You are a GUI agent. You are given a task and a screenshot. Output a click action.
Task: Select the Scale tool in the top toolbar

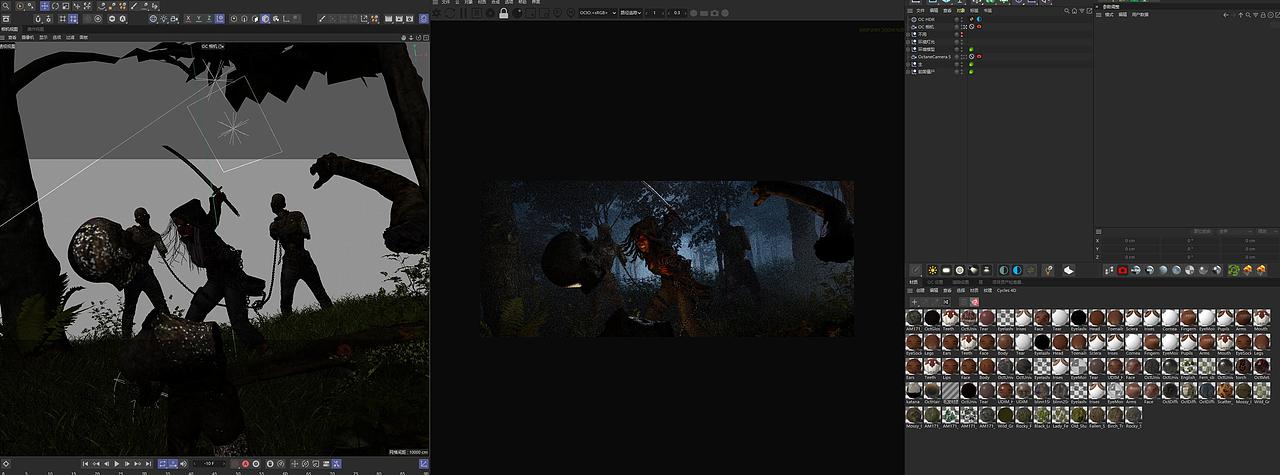click(x=66, y=6)
